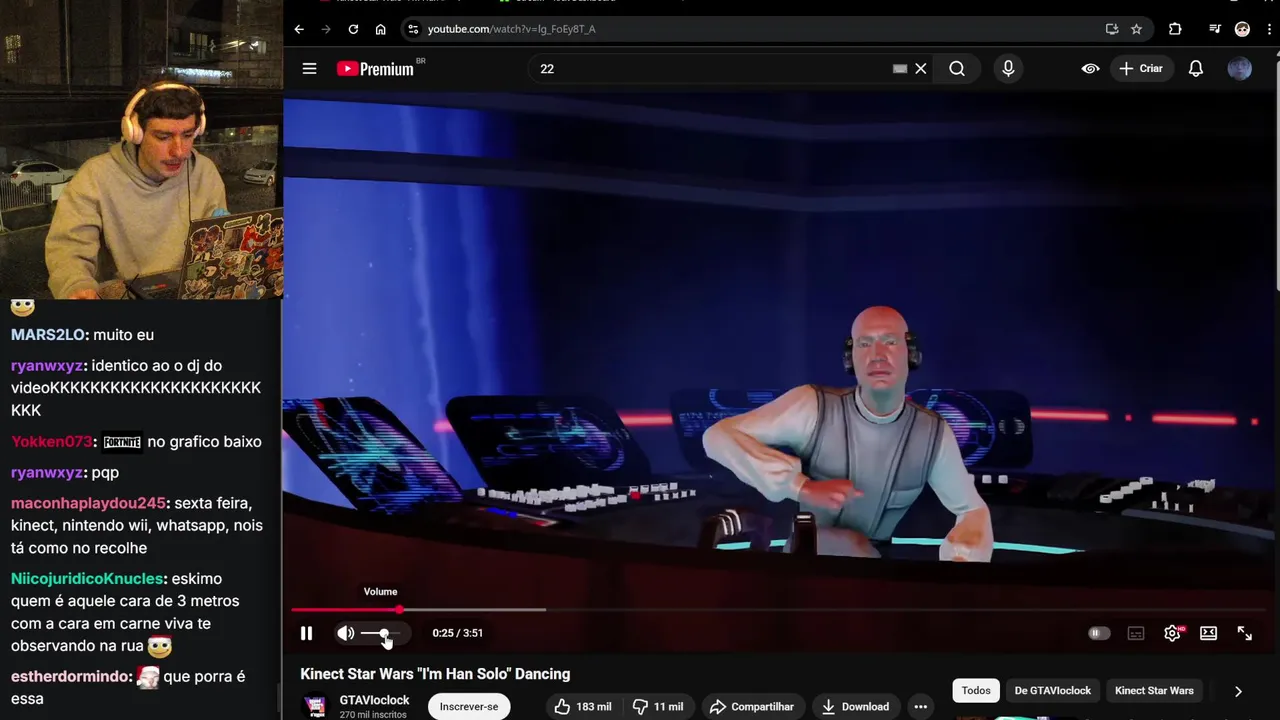The height and width of the screenshot is (720, 1280).
Task: Like the video (183 mil)
Action: pos(582,706)
